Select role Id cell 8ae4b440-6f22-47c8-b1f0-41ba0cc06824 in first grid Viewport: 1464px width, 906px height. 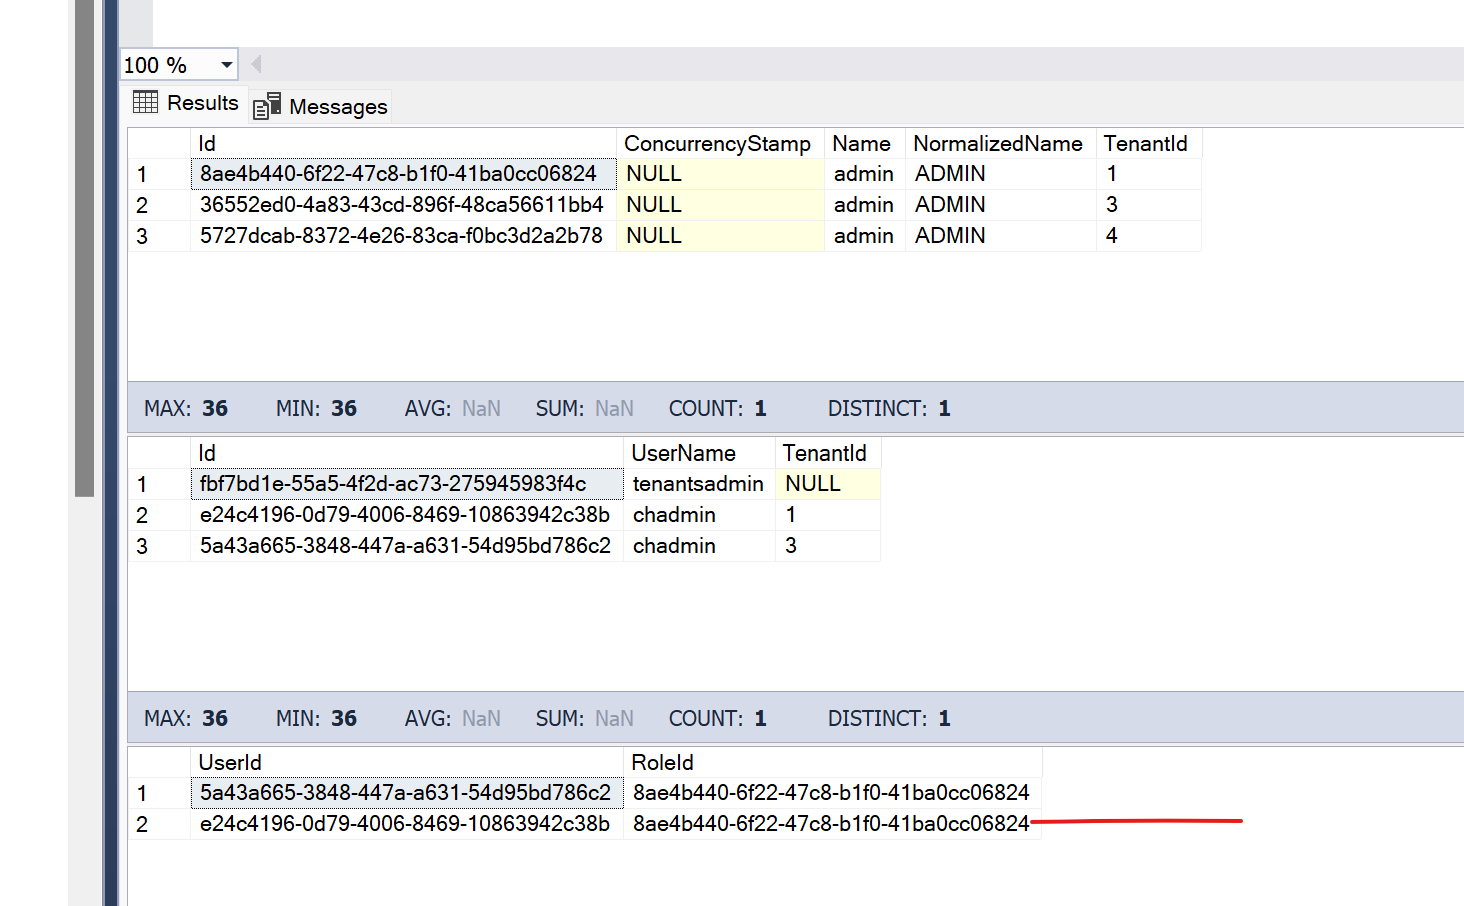(403, 174)
